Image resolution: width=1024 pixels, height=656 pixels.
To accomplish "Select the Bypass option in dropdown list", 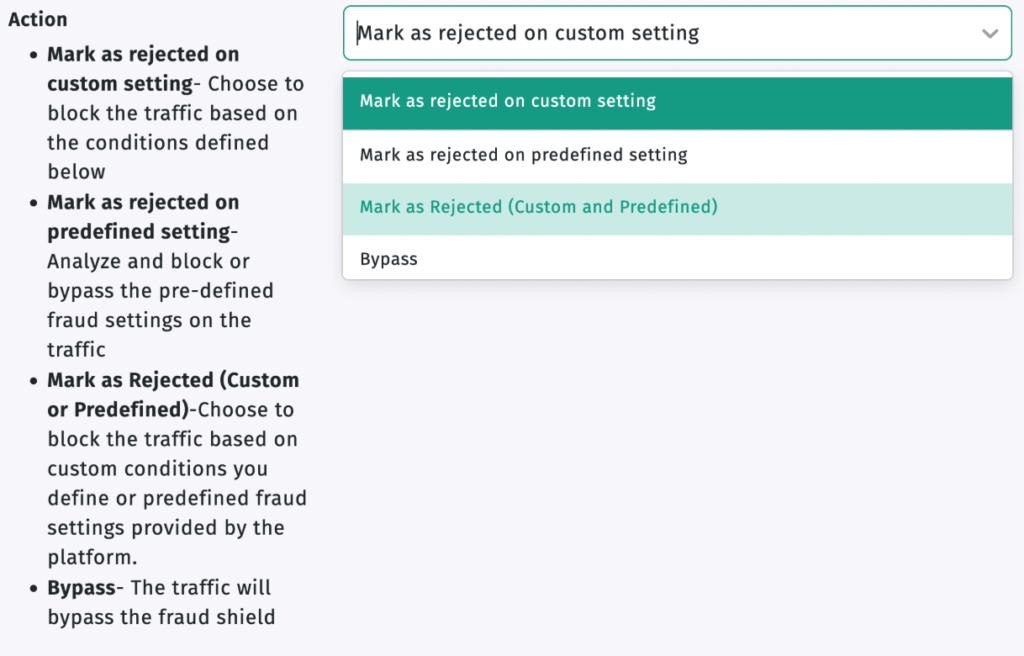I will 388,259.
